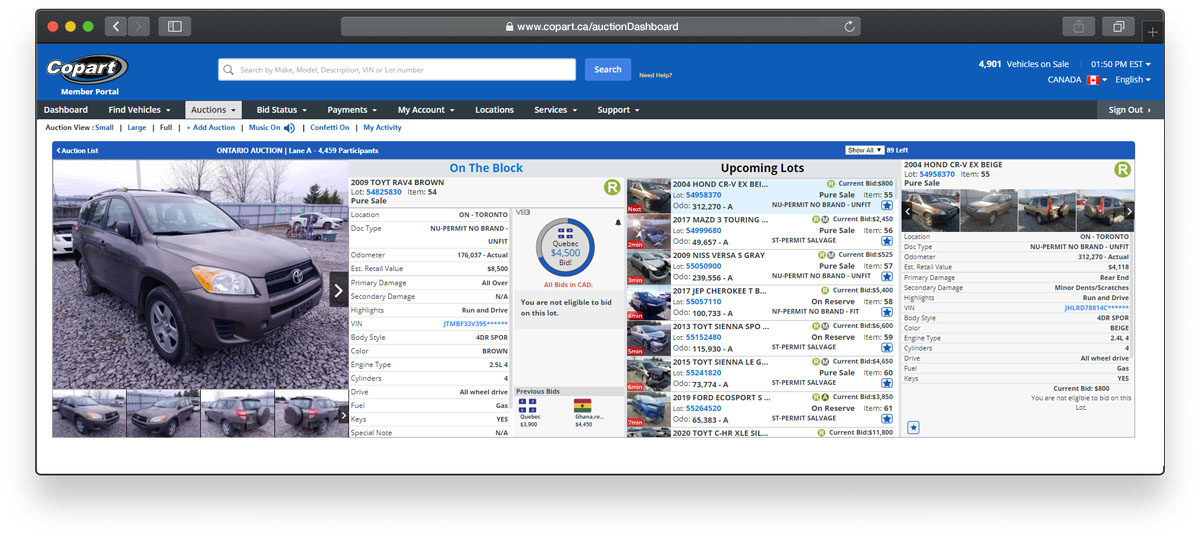Set Auction View to Full
1200x537 pixels.
tap(166, 128)
